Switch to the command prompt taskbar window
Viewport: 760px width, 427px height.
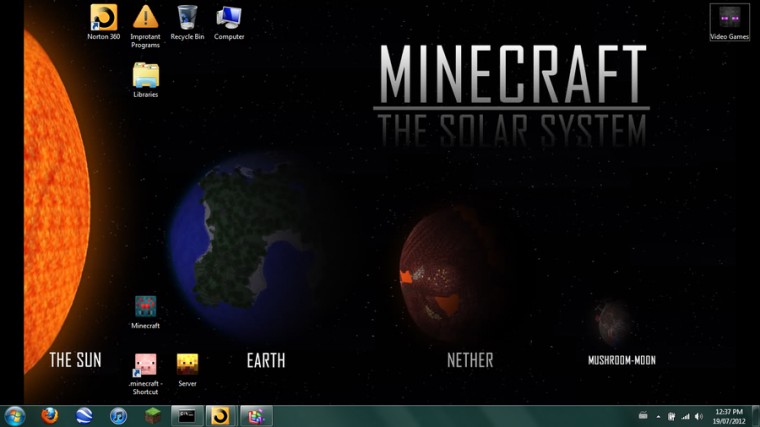pos(187,416)
